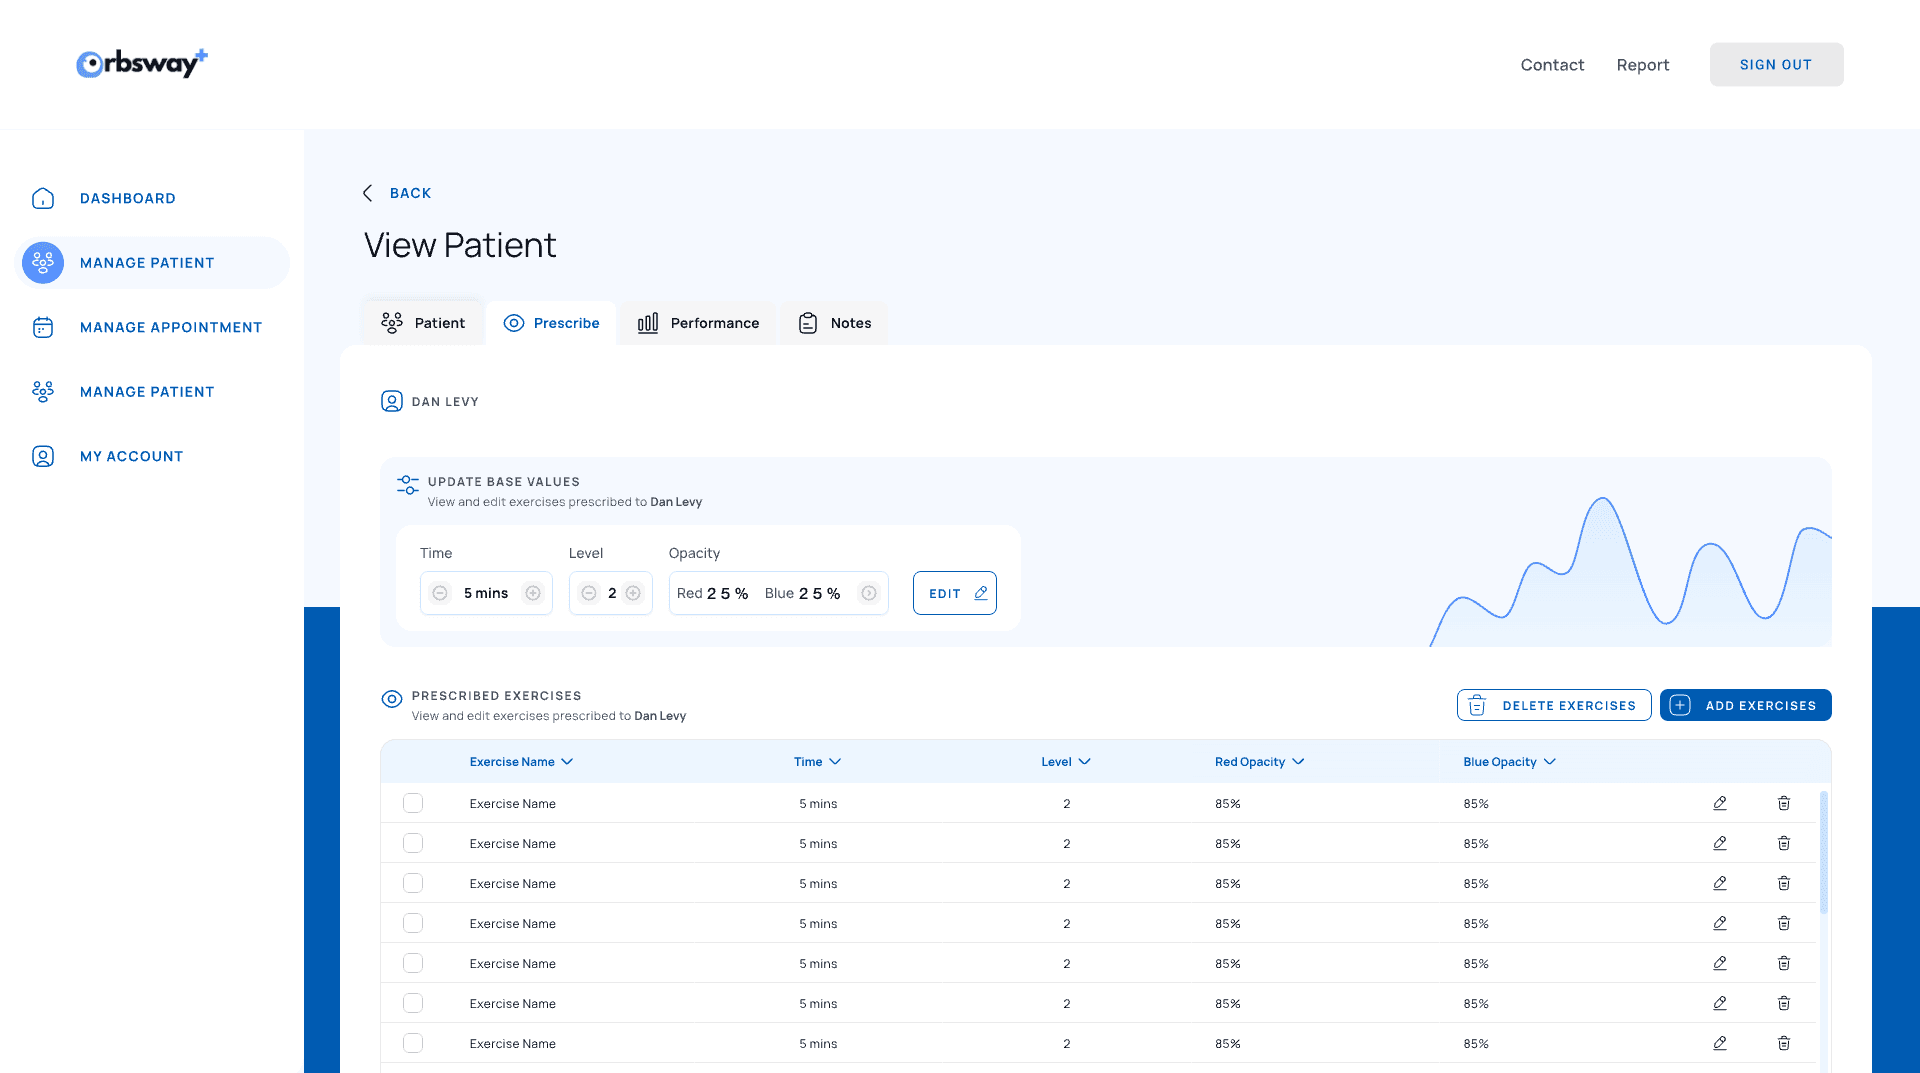Tick the first exercise row checkbox
1920x1073 pixels.
(413, 803)
